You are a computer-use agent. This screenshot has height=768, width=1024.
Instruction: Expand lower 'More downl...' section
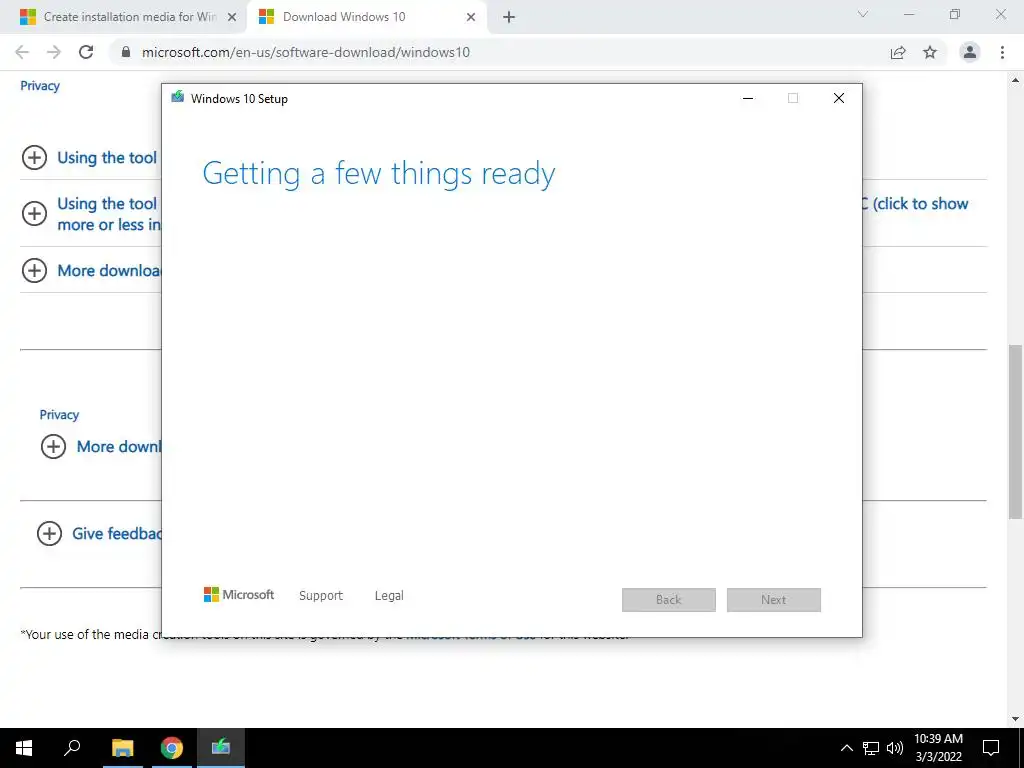[54, 447]
